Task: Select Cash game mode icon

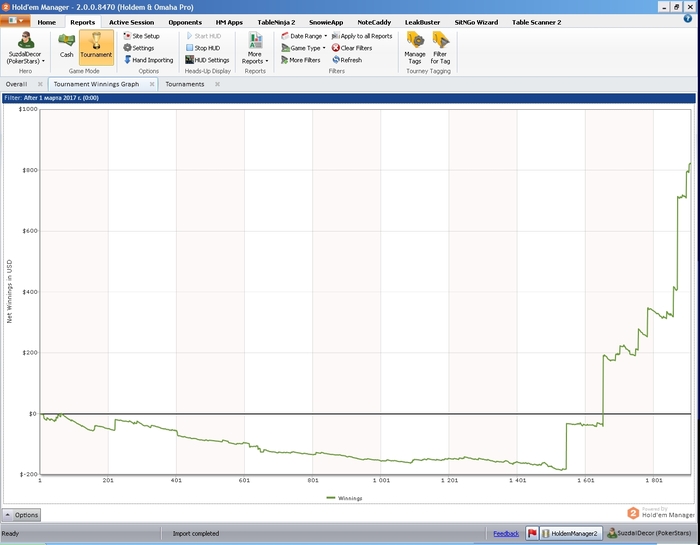Action: [67, 45]
